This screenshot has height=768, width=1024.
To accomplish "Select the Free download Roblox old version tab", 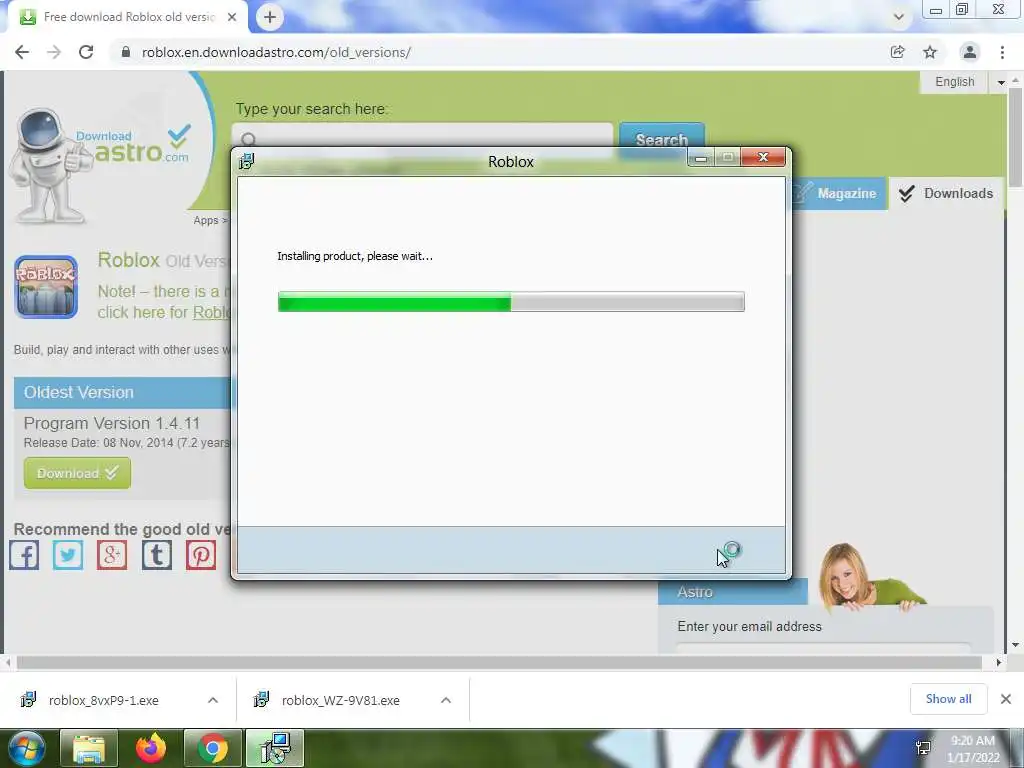I will [127, 17].
